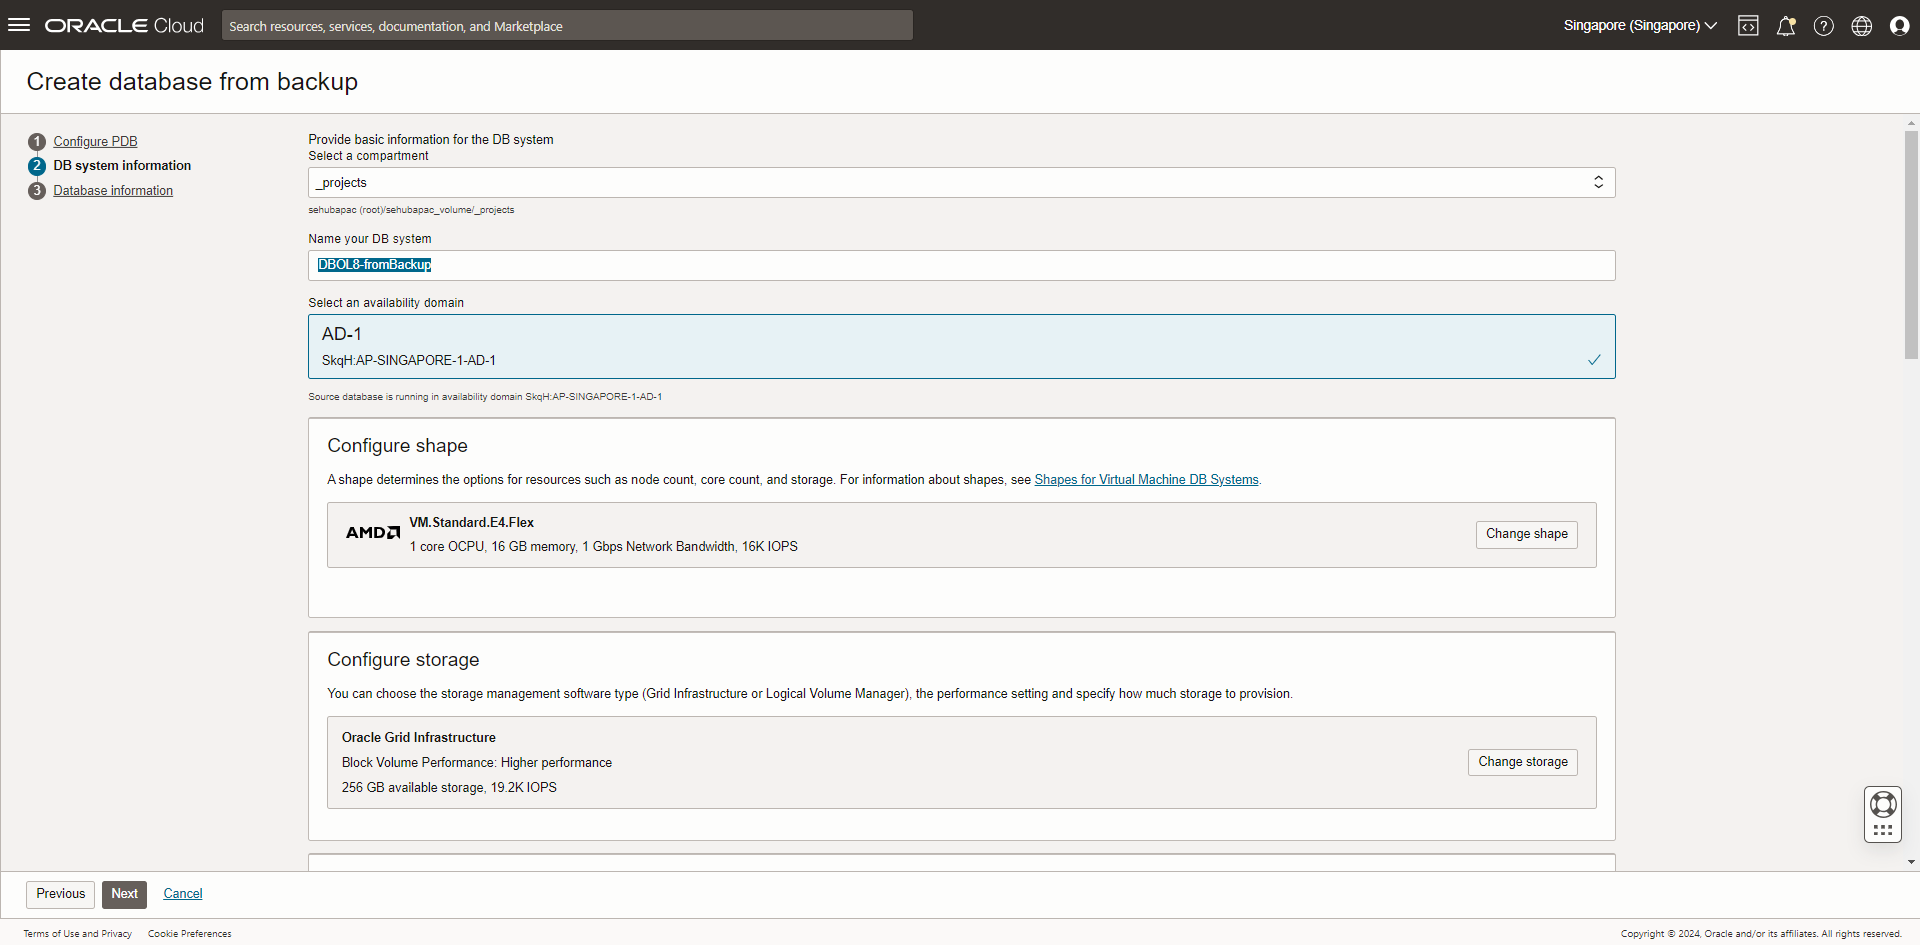1920x945 pixels.
Task: Click the Configure storage heading
Action: coord(403,660)
